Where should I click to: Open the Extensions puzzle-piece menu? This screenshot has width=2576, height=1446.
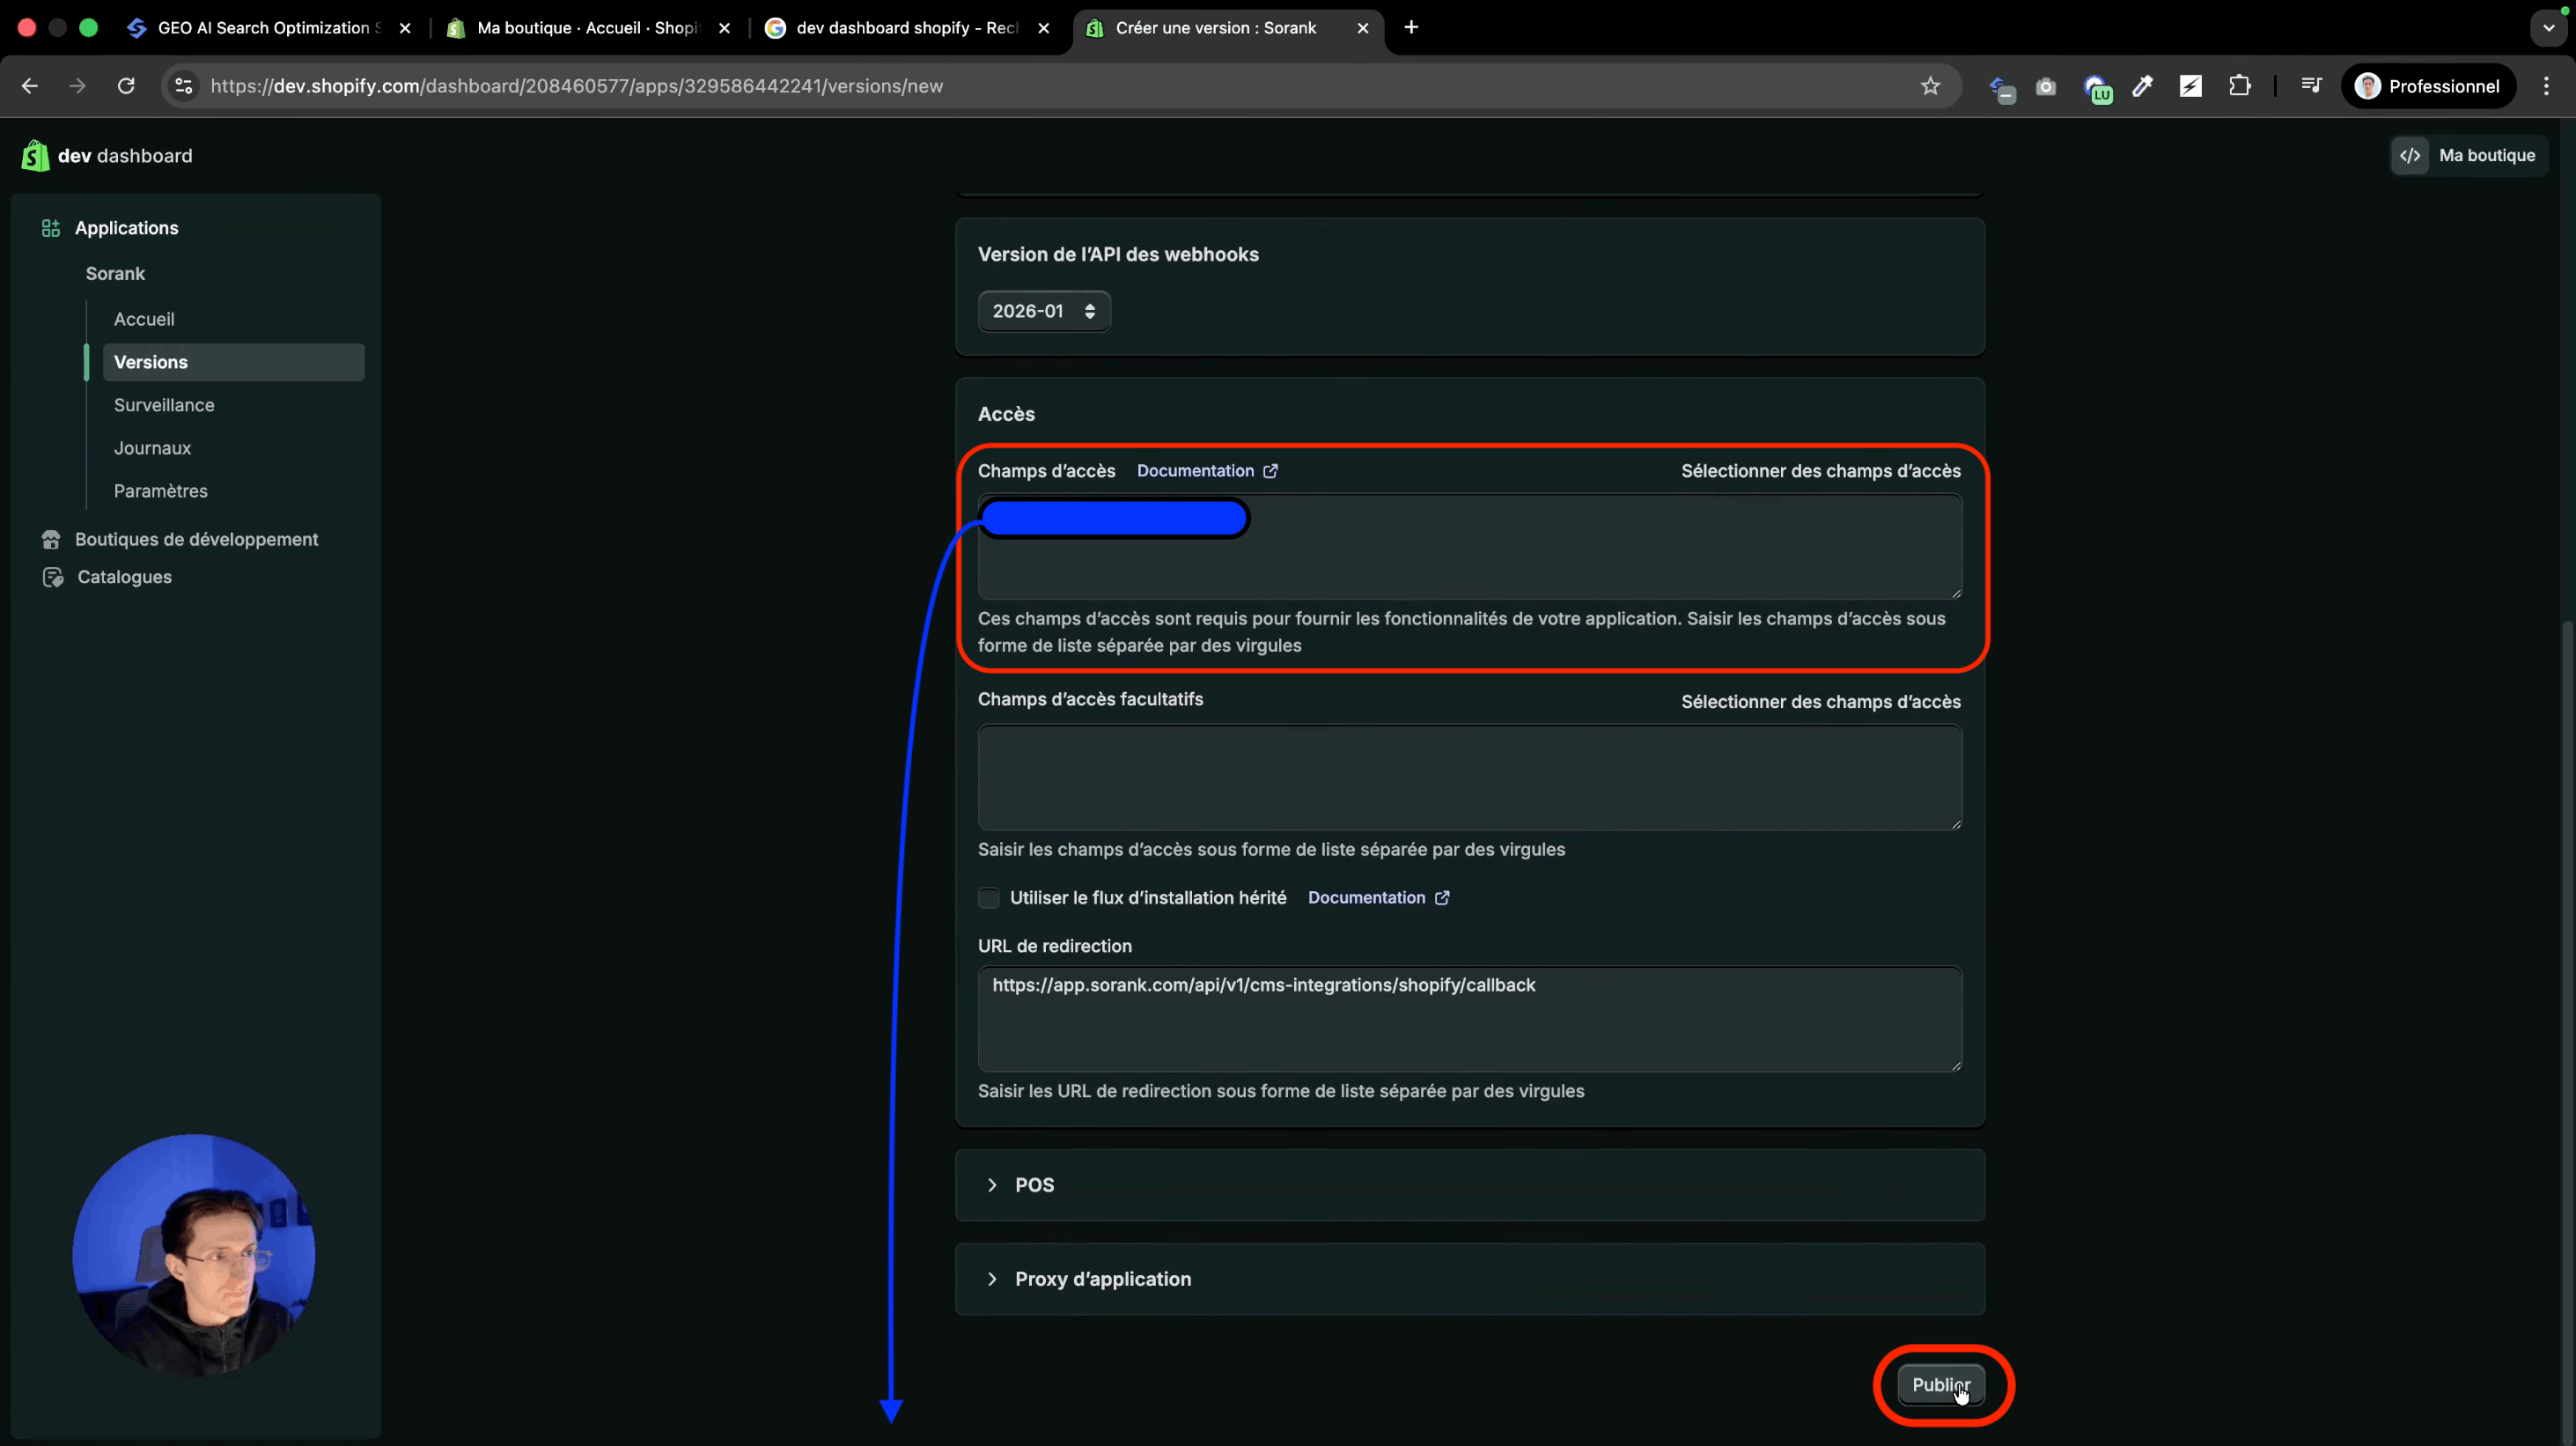point(2240,86)
